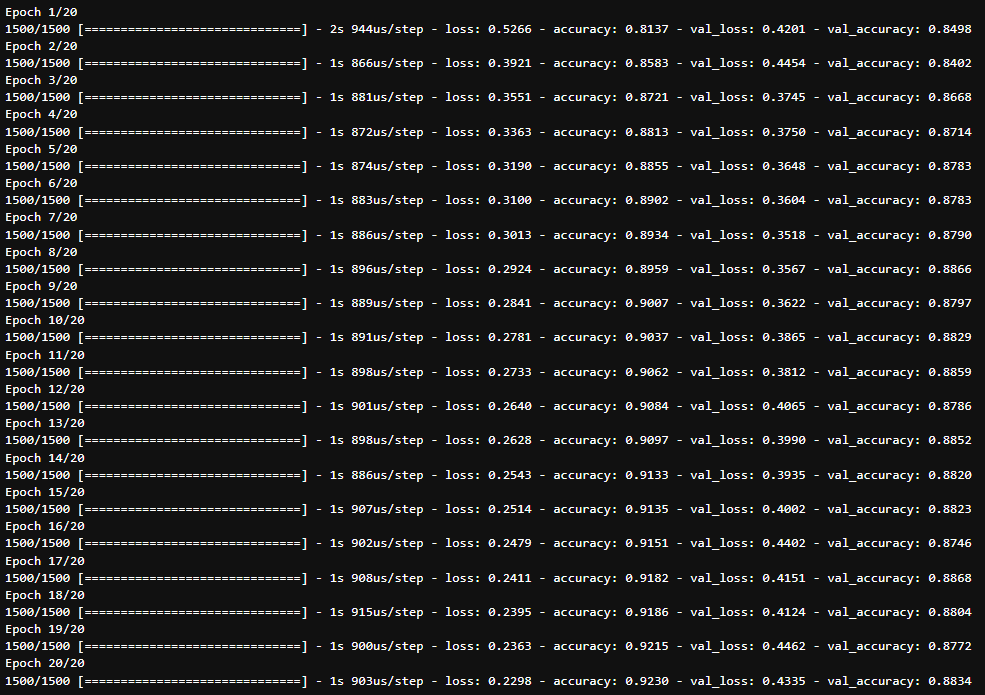Image resolution: width=985 pixels, height=695 pixels.
Task: Click the loss value 0.2733
Action: pos(509,372)
